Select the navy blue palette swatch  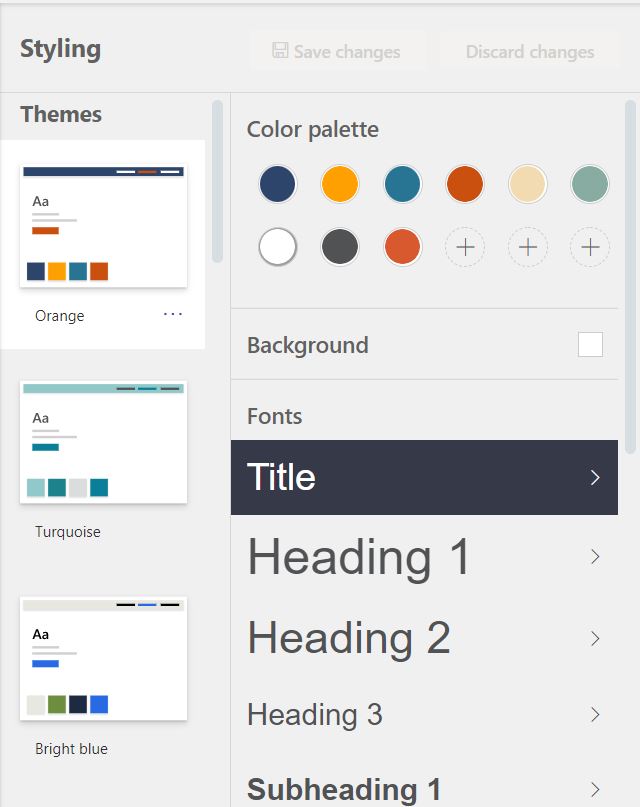pyautogui.click(x=277, y=184)
